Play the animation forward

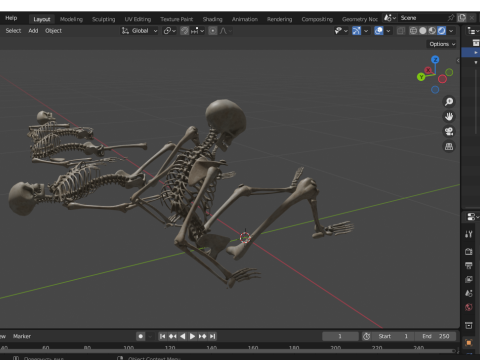click(192, 336)
